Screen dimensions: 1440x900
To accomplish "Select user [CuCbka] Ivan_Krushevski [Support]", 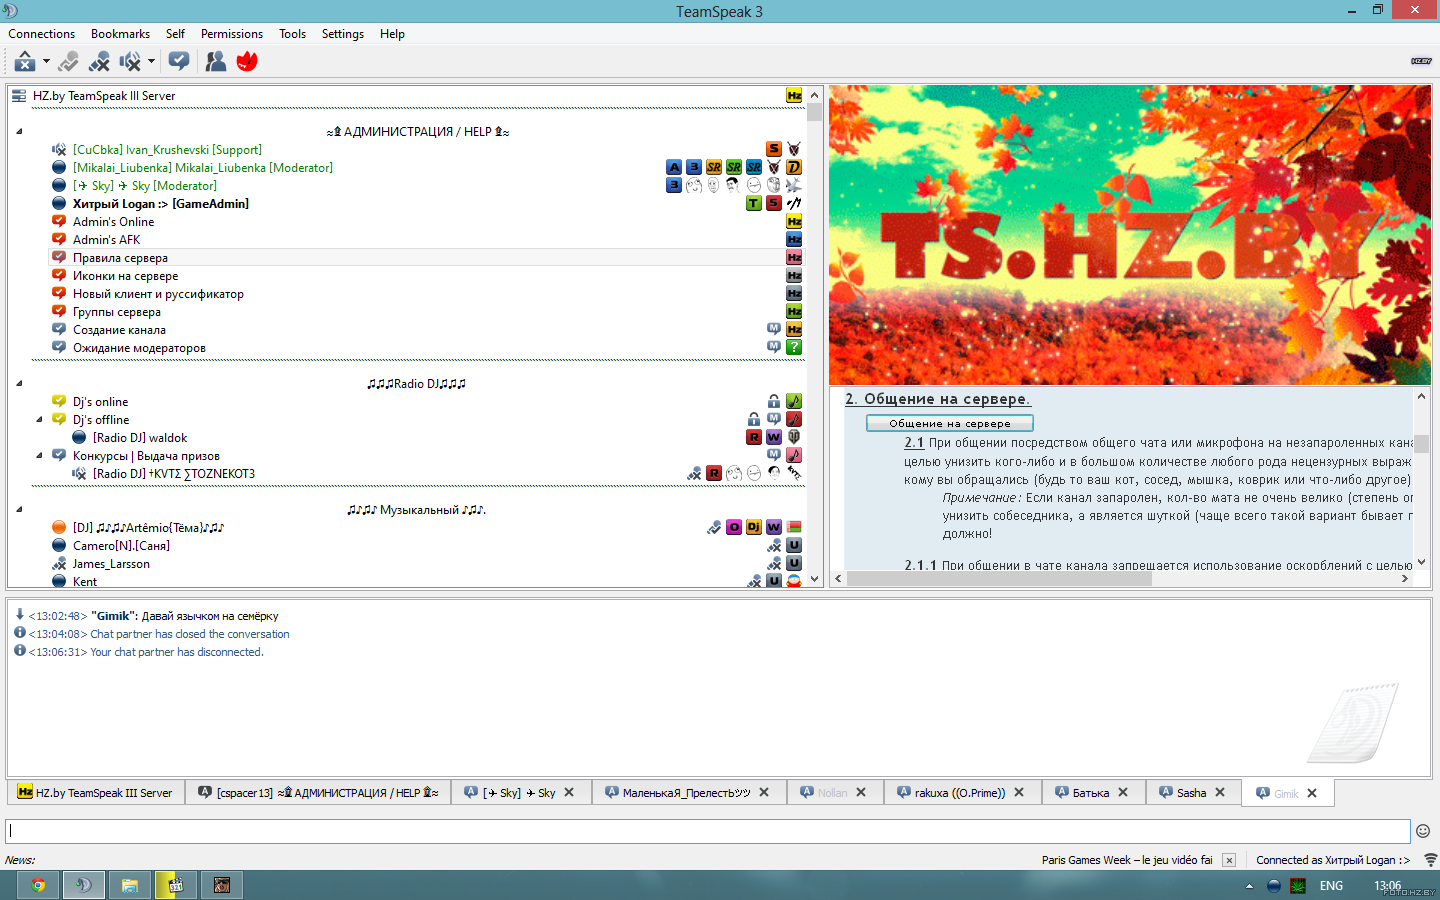I will [x=167, y=150].
